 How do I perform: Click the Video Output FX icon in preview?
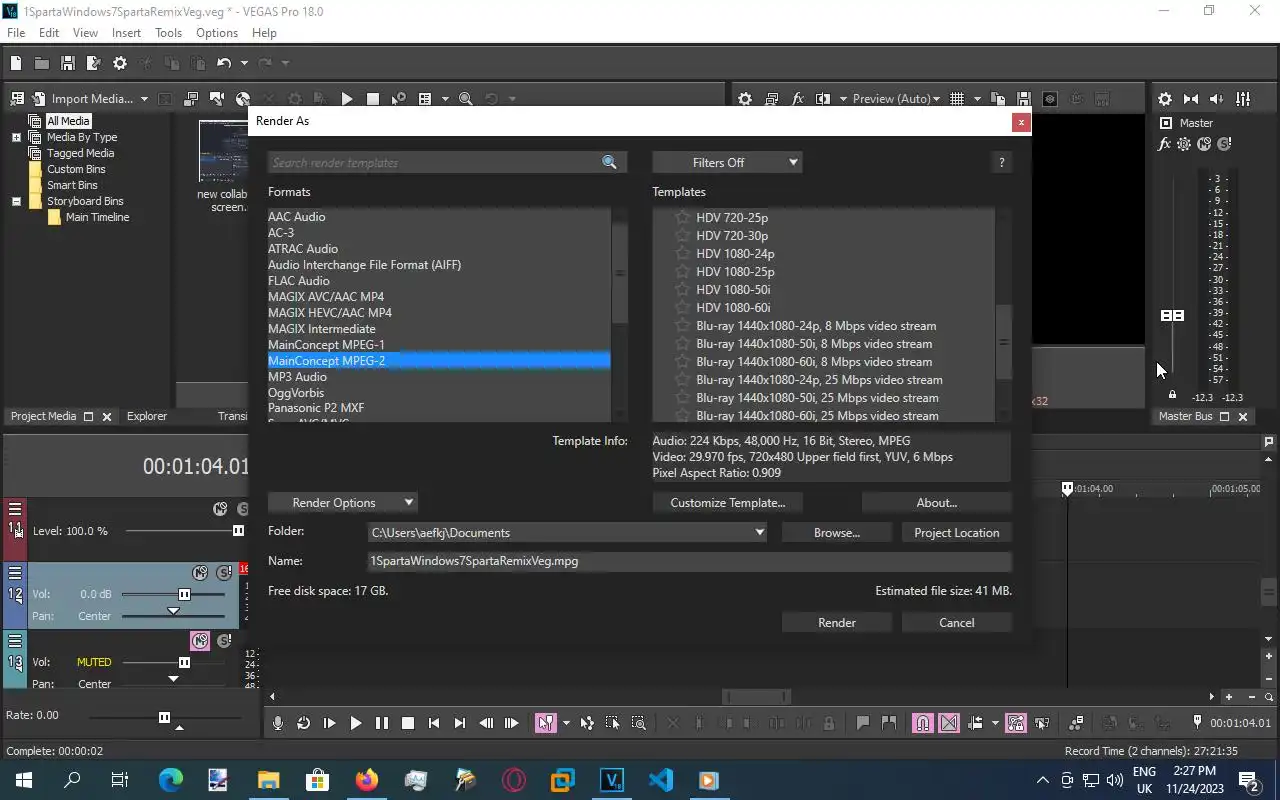(798, 99)
